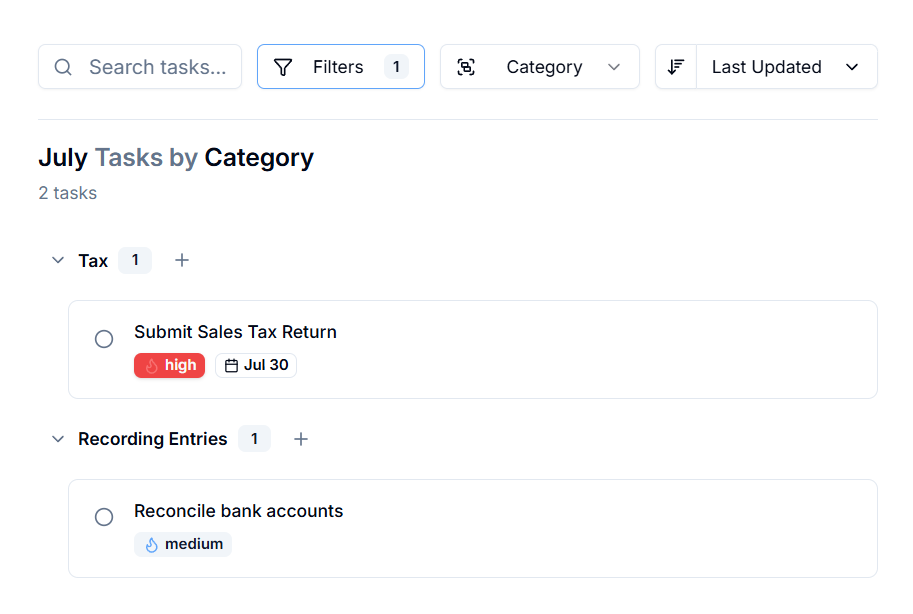Click the grouping icon beside Category
The width and height of the screenshot is (913, 614).
(x=467, y=66)
